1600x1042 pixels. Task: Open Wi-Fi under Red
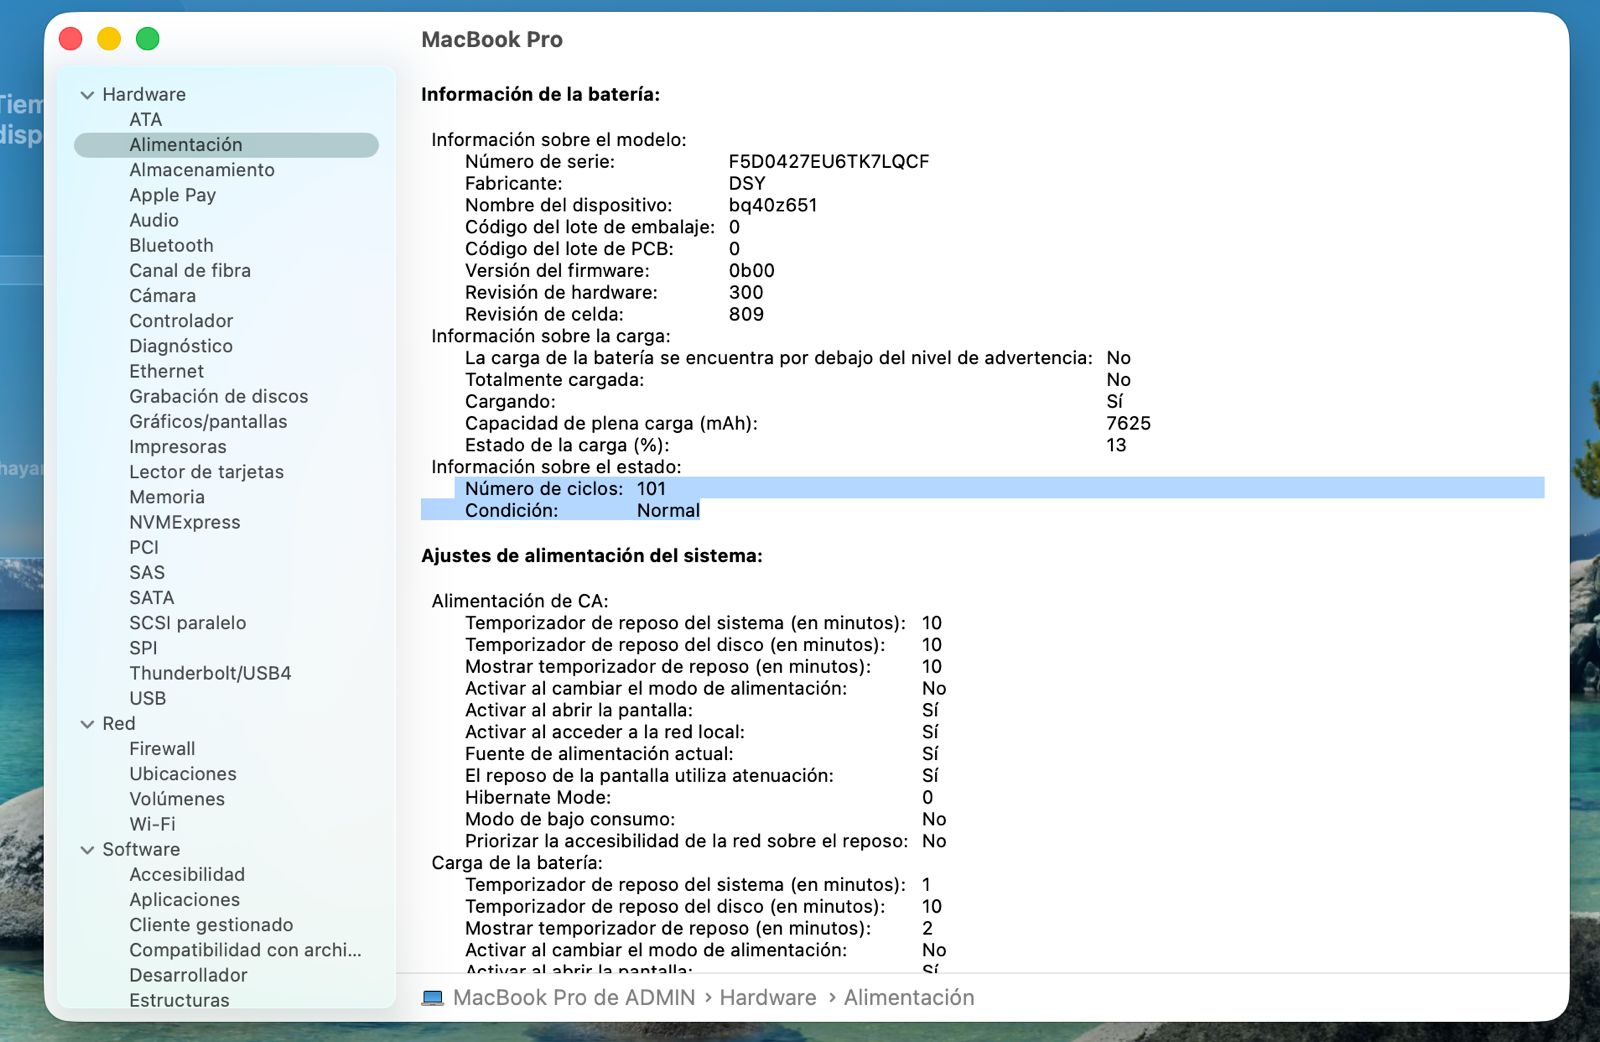point(152,824)
